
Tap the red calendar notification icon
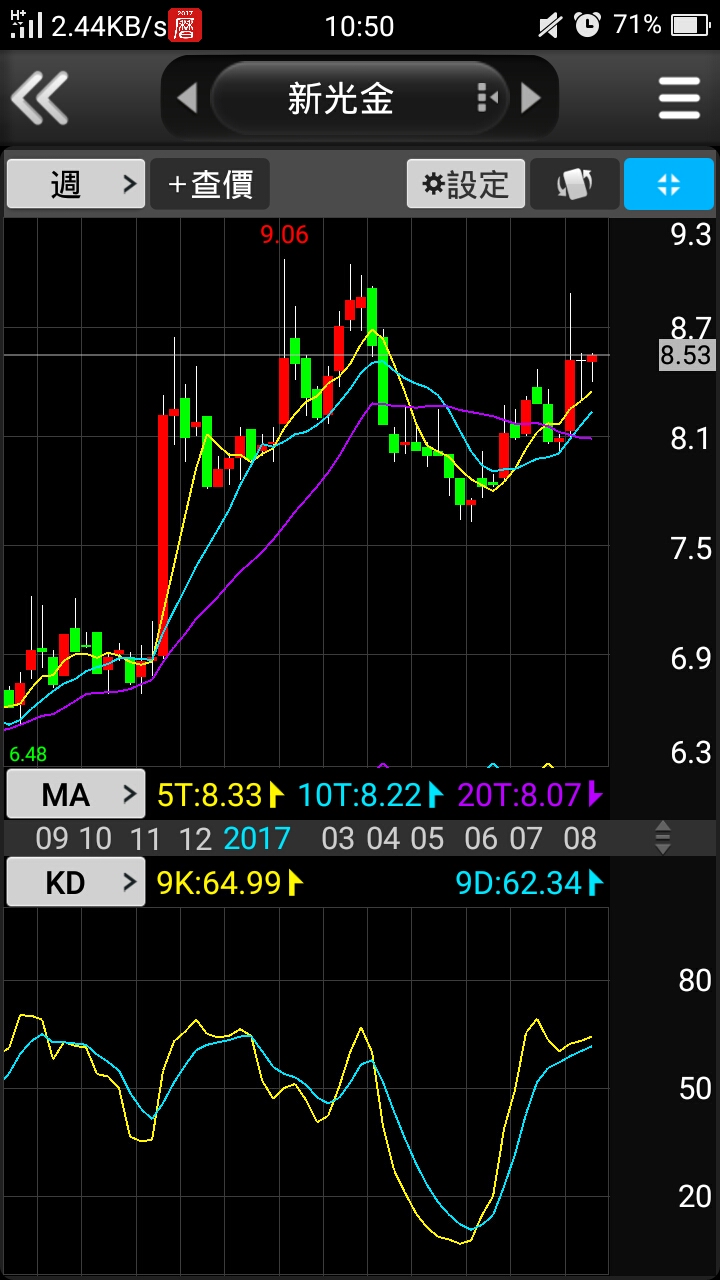[x=185, y=25]
